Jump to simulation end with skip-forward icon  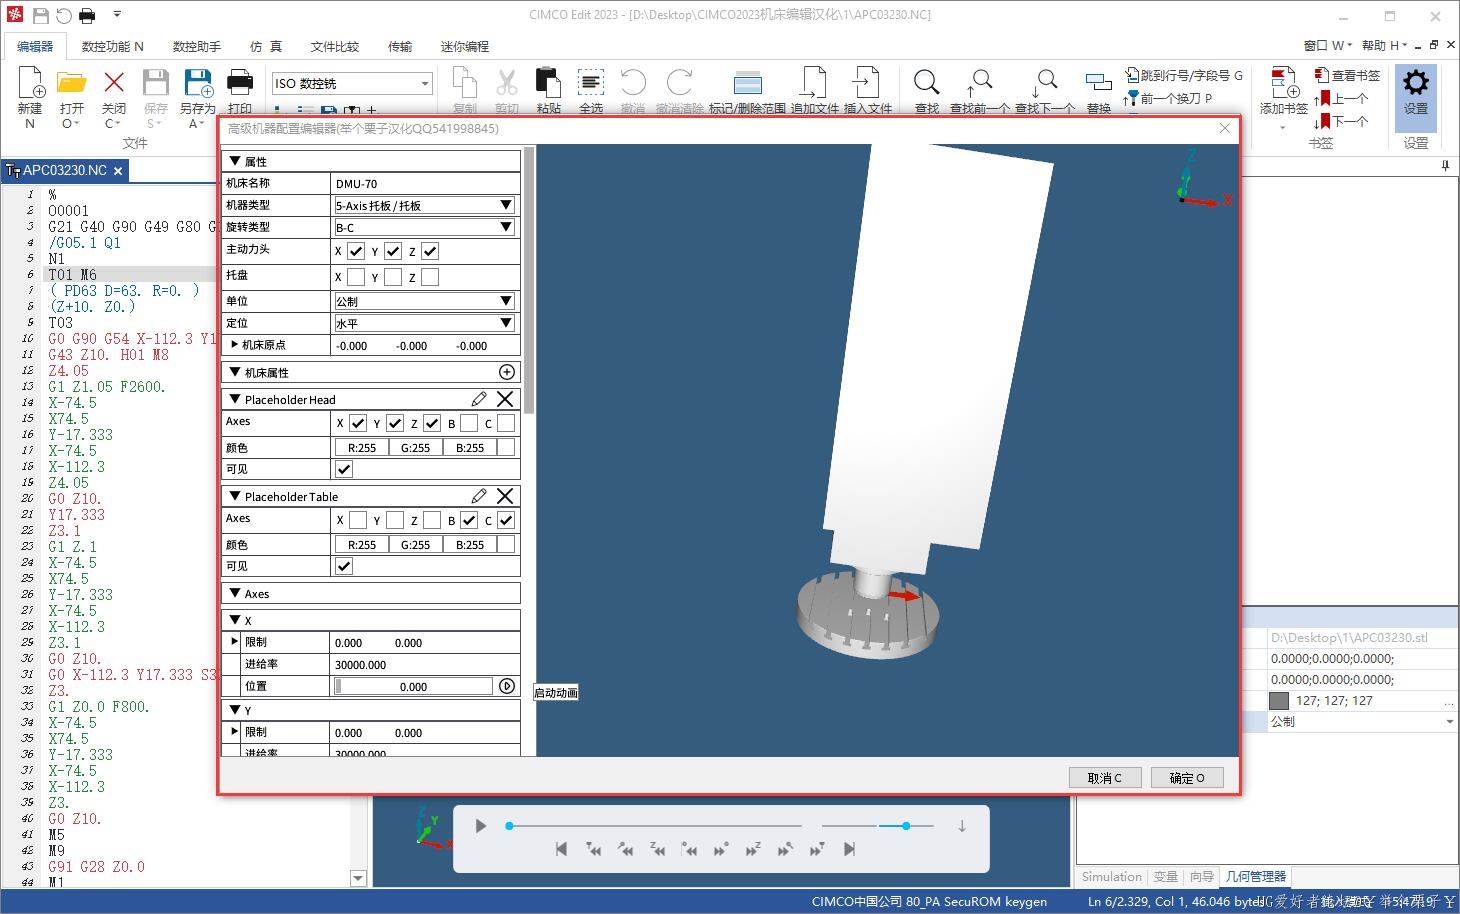pyautogui.click(x=849, y=849)
